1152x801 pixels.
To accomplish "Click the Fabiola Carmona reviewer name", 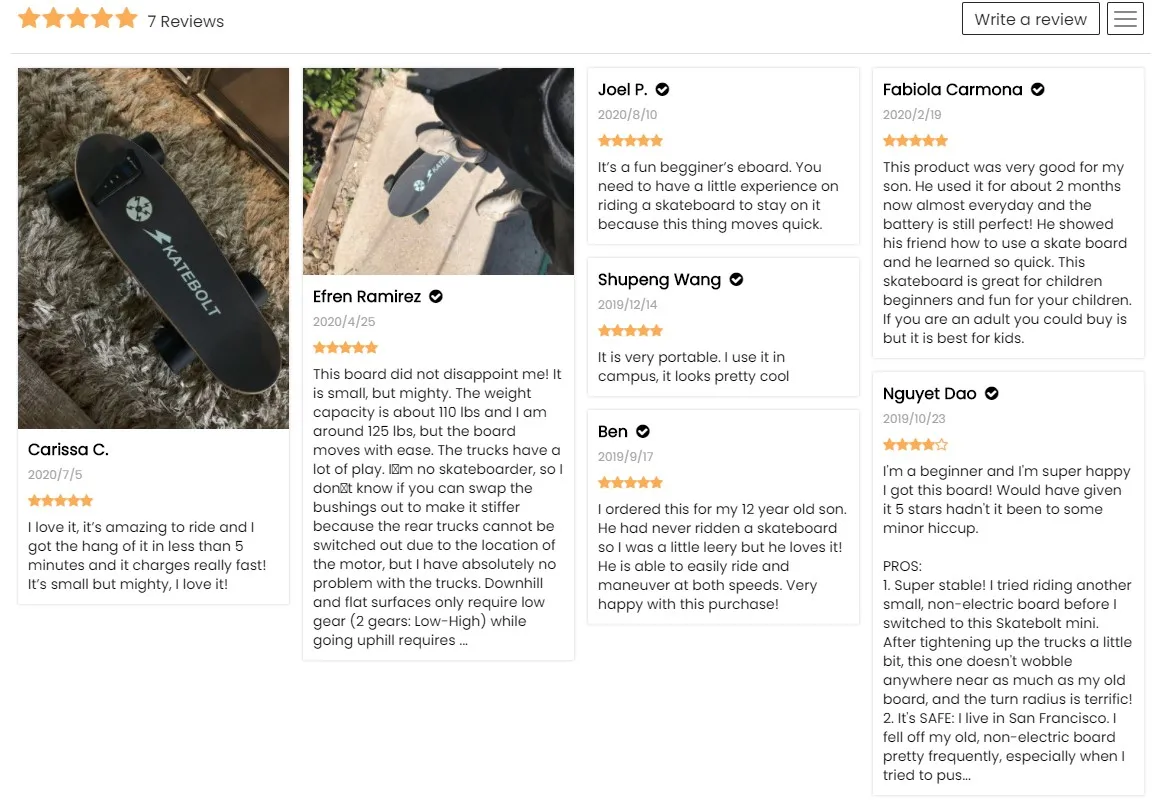I will 952,90.
